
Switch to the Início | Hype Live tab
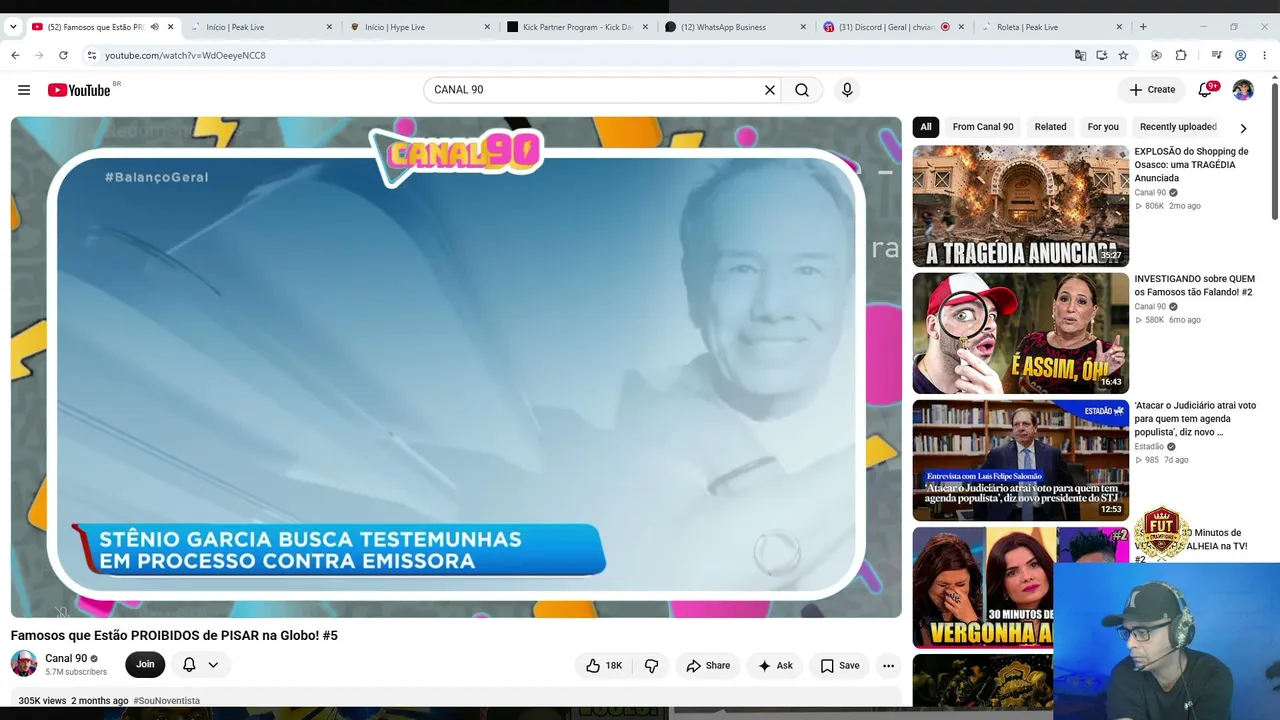coord(420,27)
